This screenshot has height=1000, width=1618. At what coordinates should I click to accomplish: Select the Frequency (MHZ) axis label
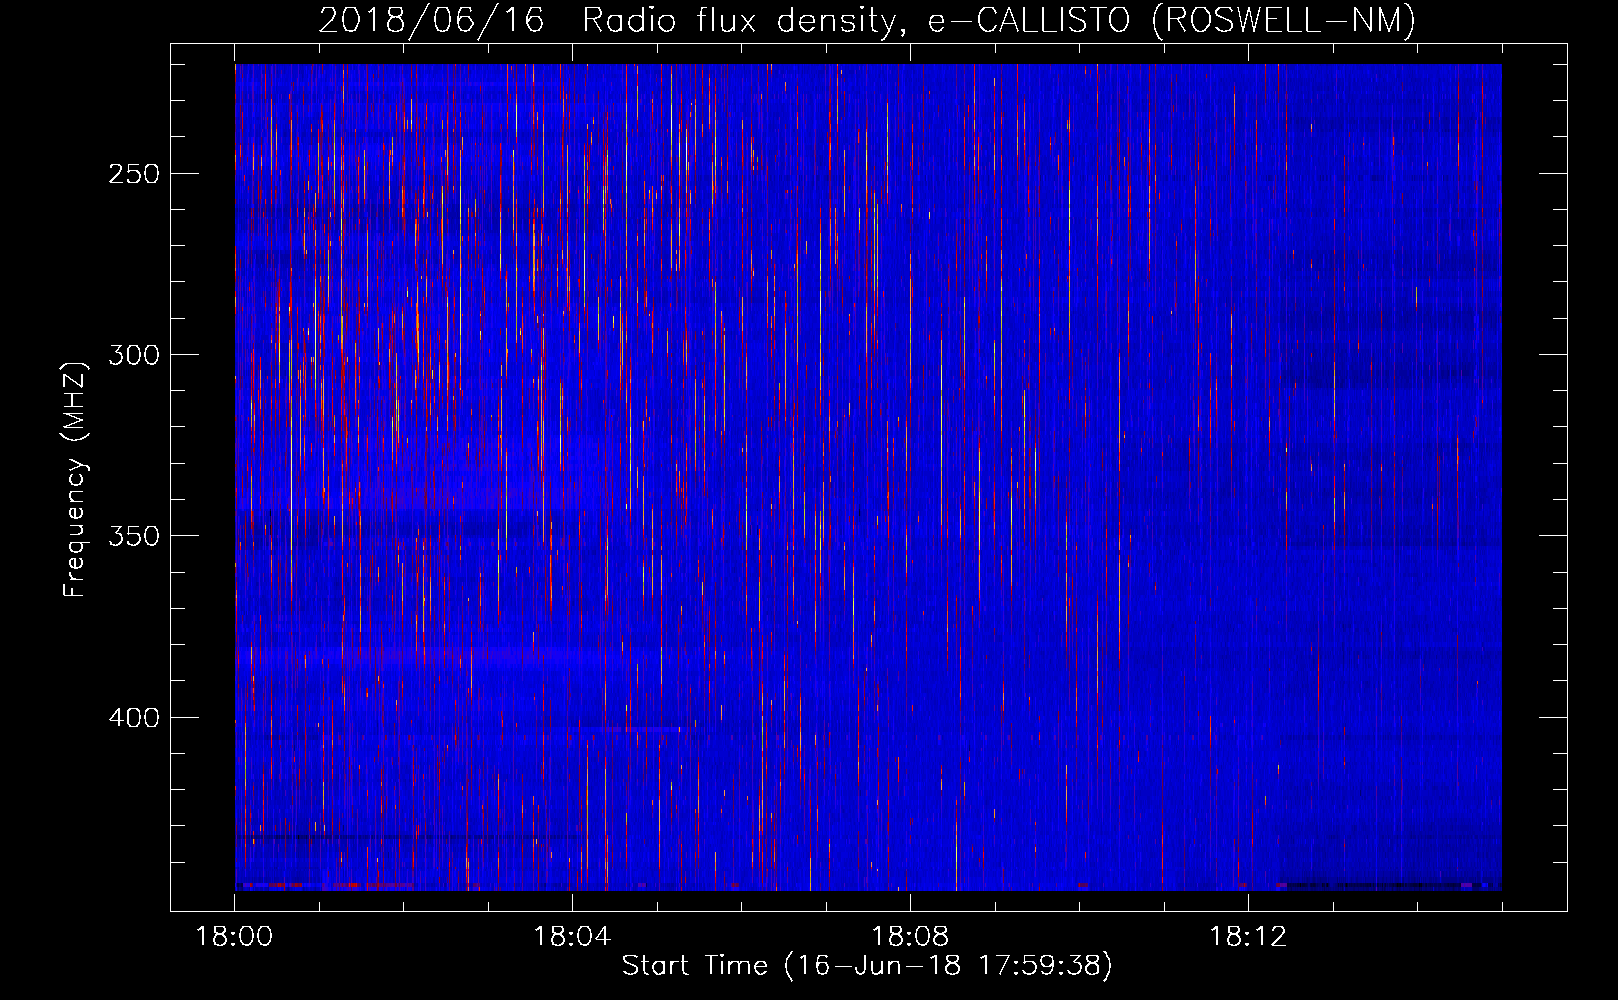(75, 479)
